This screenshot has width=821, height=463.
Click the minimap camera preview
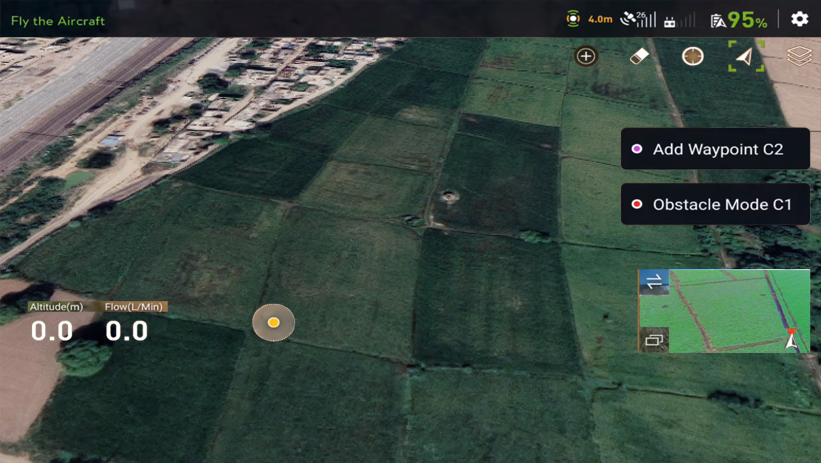click(730, 310)
